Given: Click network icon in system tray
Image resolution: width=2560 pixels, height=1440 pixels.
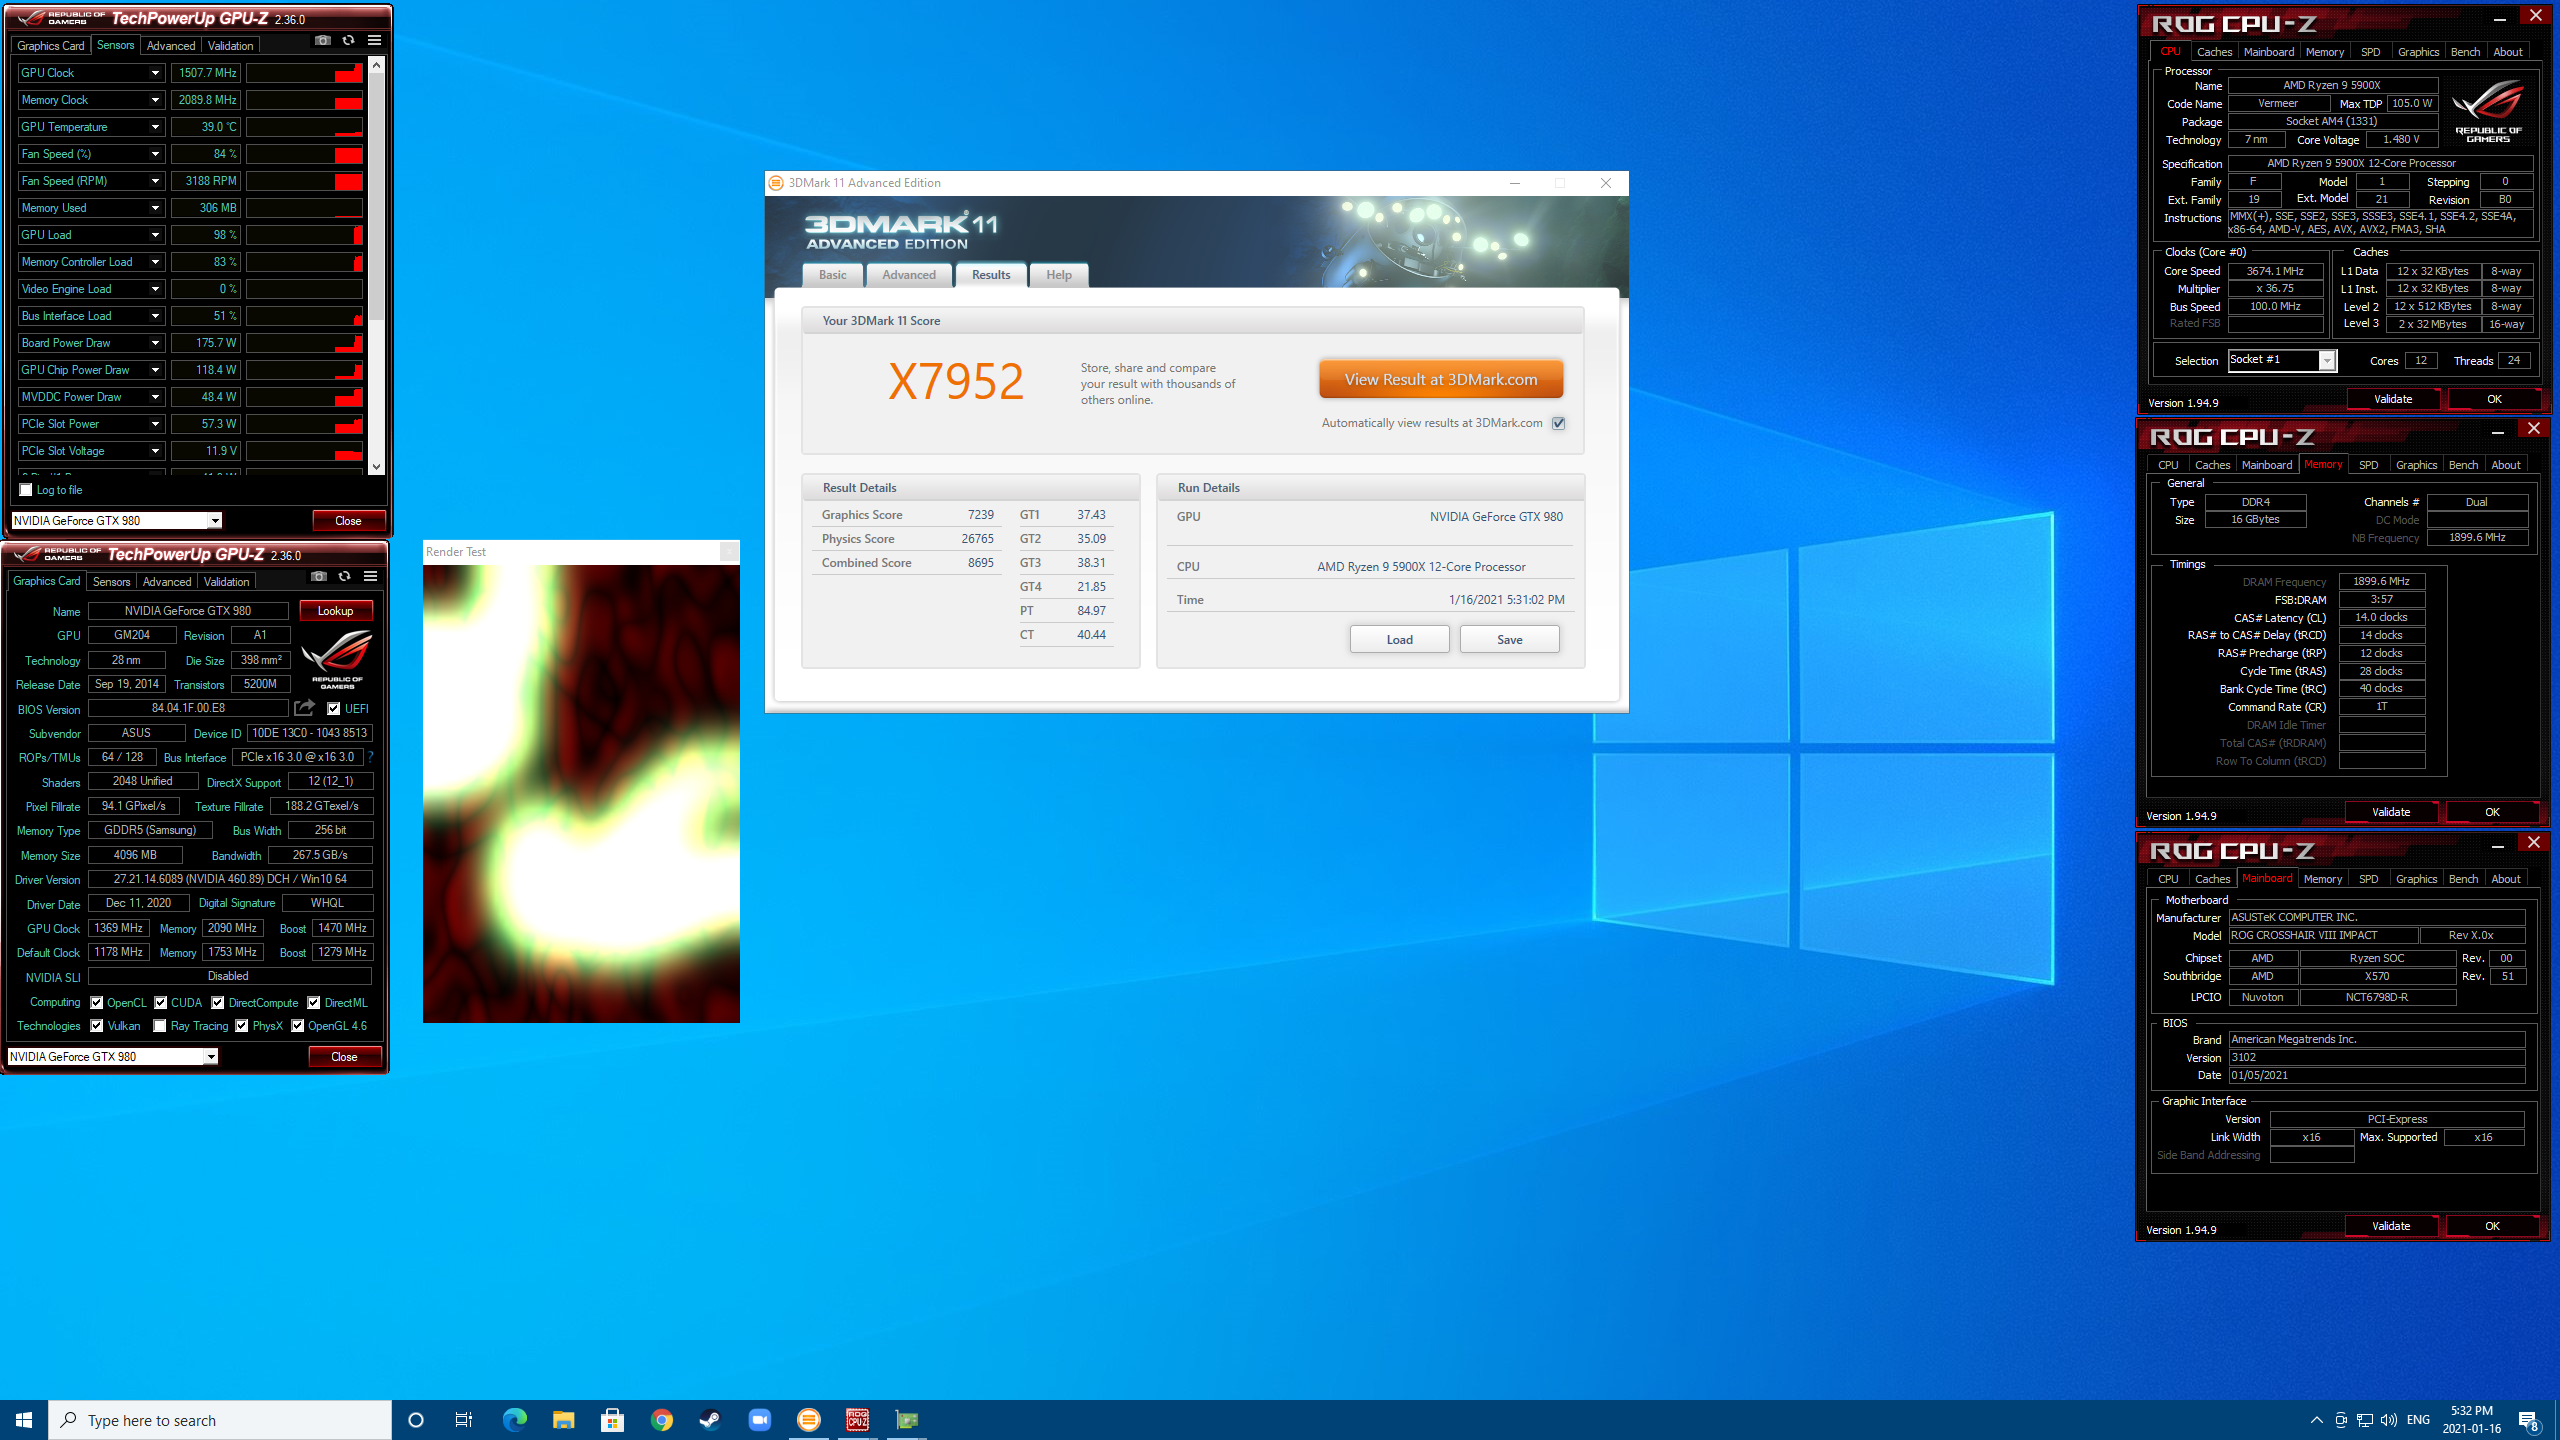Looking at the screenshot, I should coord(2365,1420).
